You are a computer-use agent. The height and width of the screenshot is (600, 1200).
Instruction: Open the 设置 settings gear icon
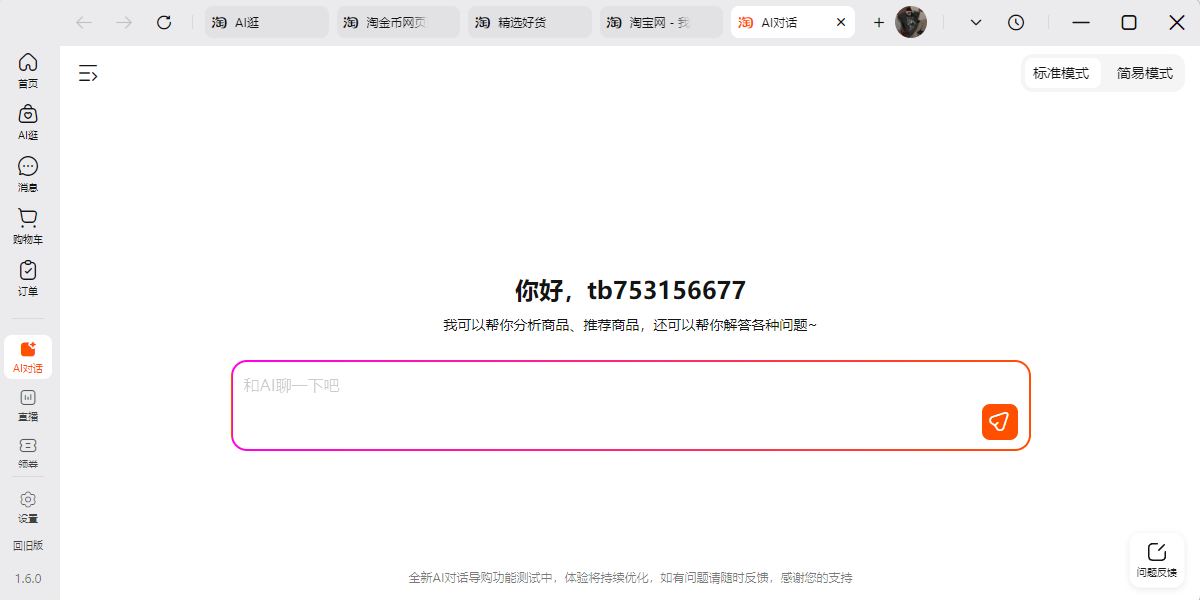[28, 506]
